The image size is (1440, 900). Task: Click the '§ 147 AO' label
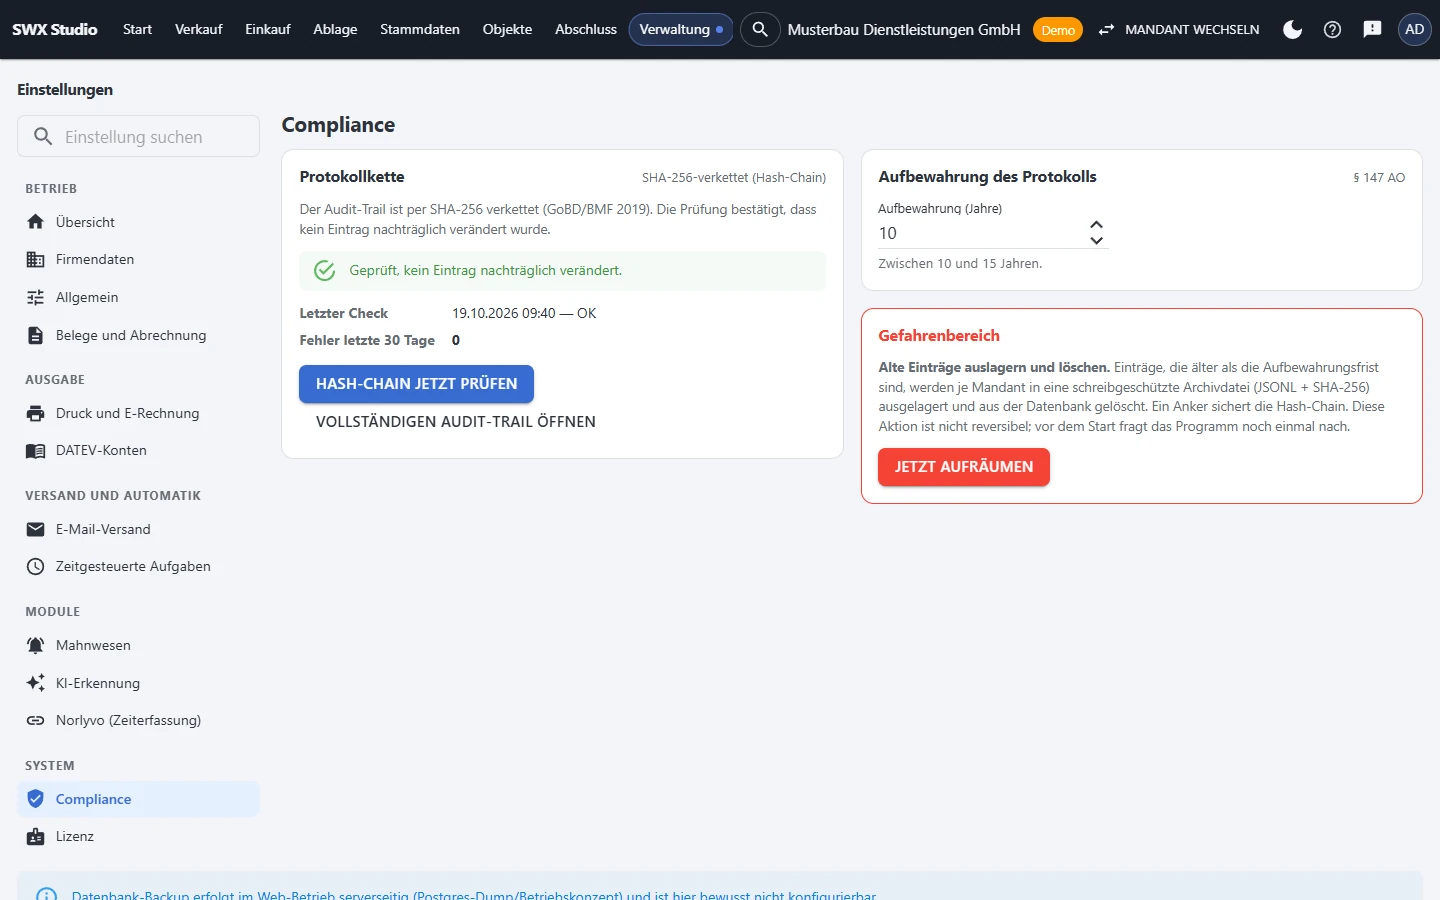coord(1379,177)
